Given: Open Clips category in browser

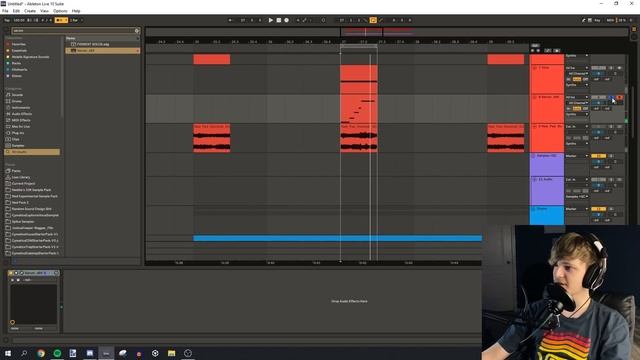Looking at the screenshot, I should pos(16,139).
